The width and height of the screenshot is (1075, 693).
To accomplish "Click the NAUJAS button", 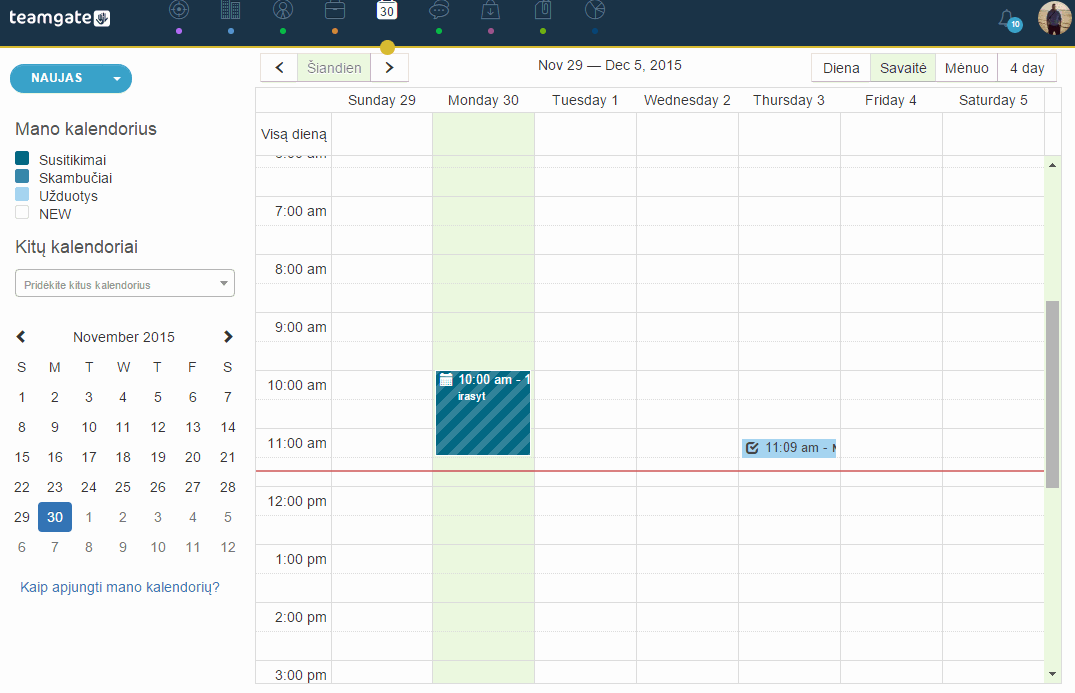I will coord(57,78).
